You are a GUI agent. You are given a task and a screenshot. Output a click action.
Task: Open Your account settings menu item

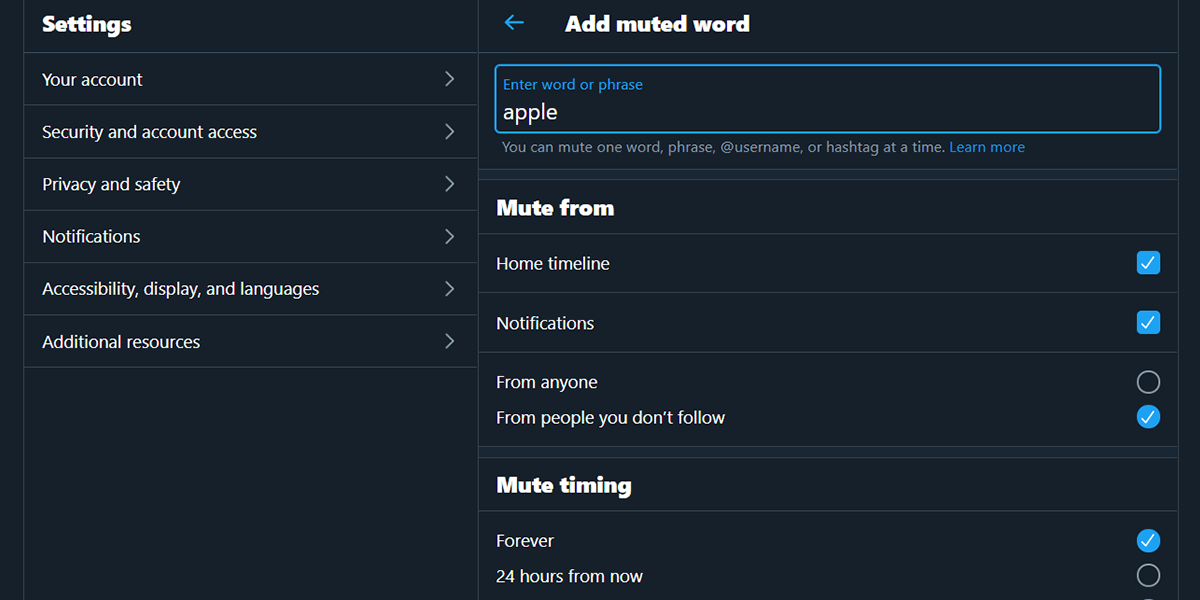(93, 80)
